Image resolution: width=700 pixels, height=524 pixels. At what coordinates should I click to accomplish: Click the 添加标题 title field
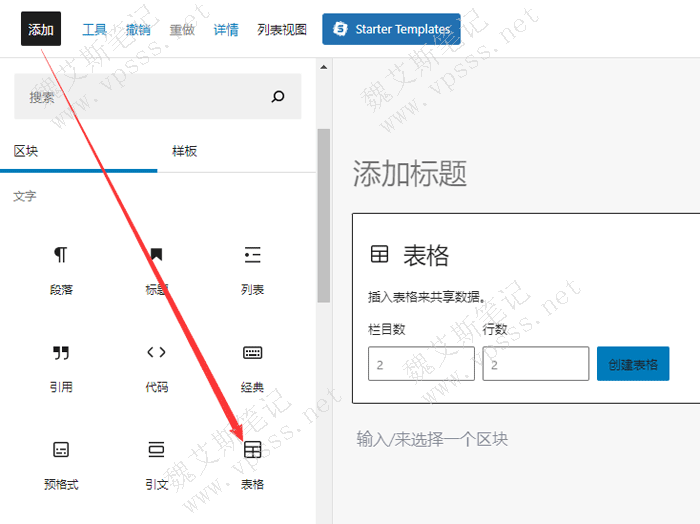point(410,173)
